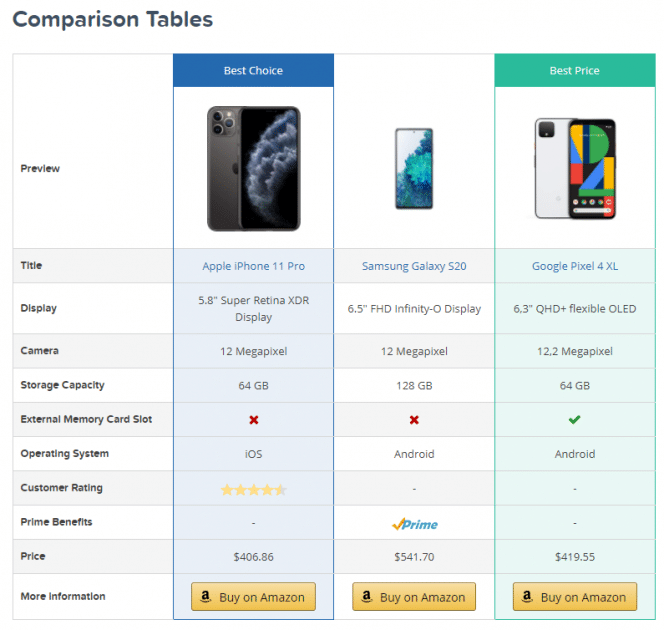Image resolution: width=664 pixels, height=630 pixels.
Task: Click Buy on Amazon for iPhone 11 Pro
Action: (x=253, y=597)
